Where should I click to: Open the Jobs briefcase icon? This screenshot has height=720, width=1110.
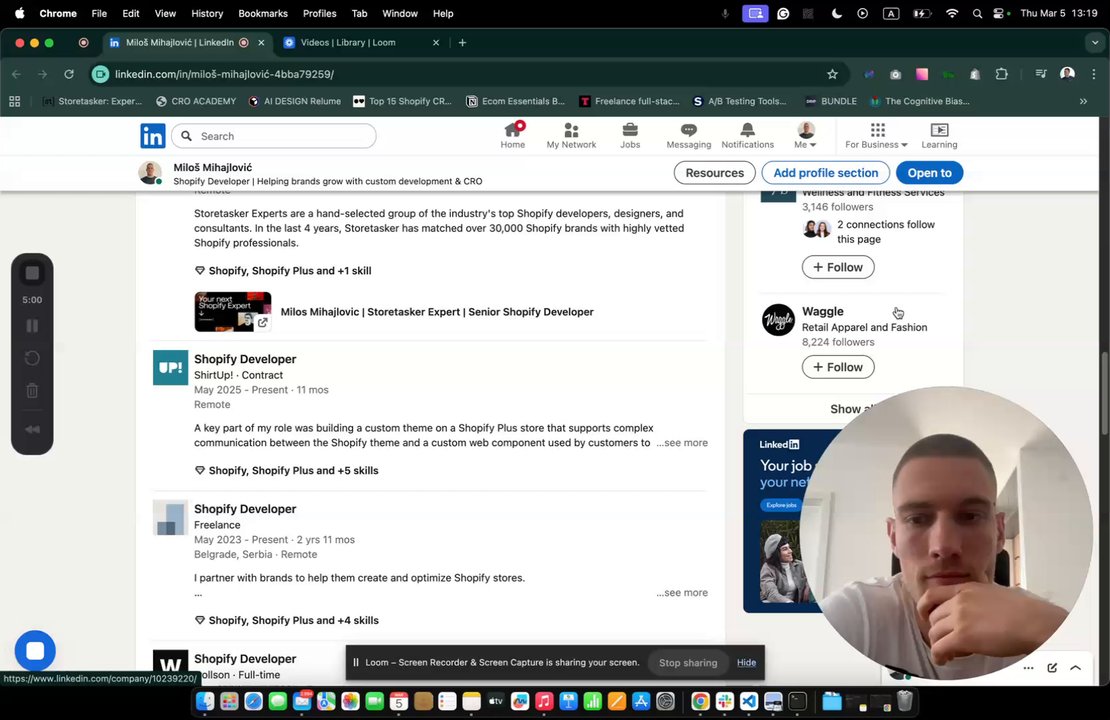click(x=629, y=135)
